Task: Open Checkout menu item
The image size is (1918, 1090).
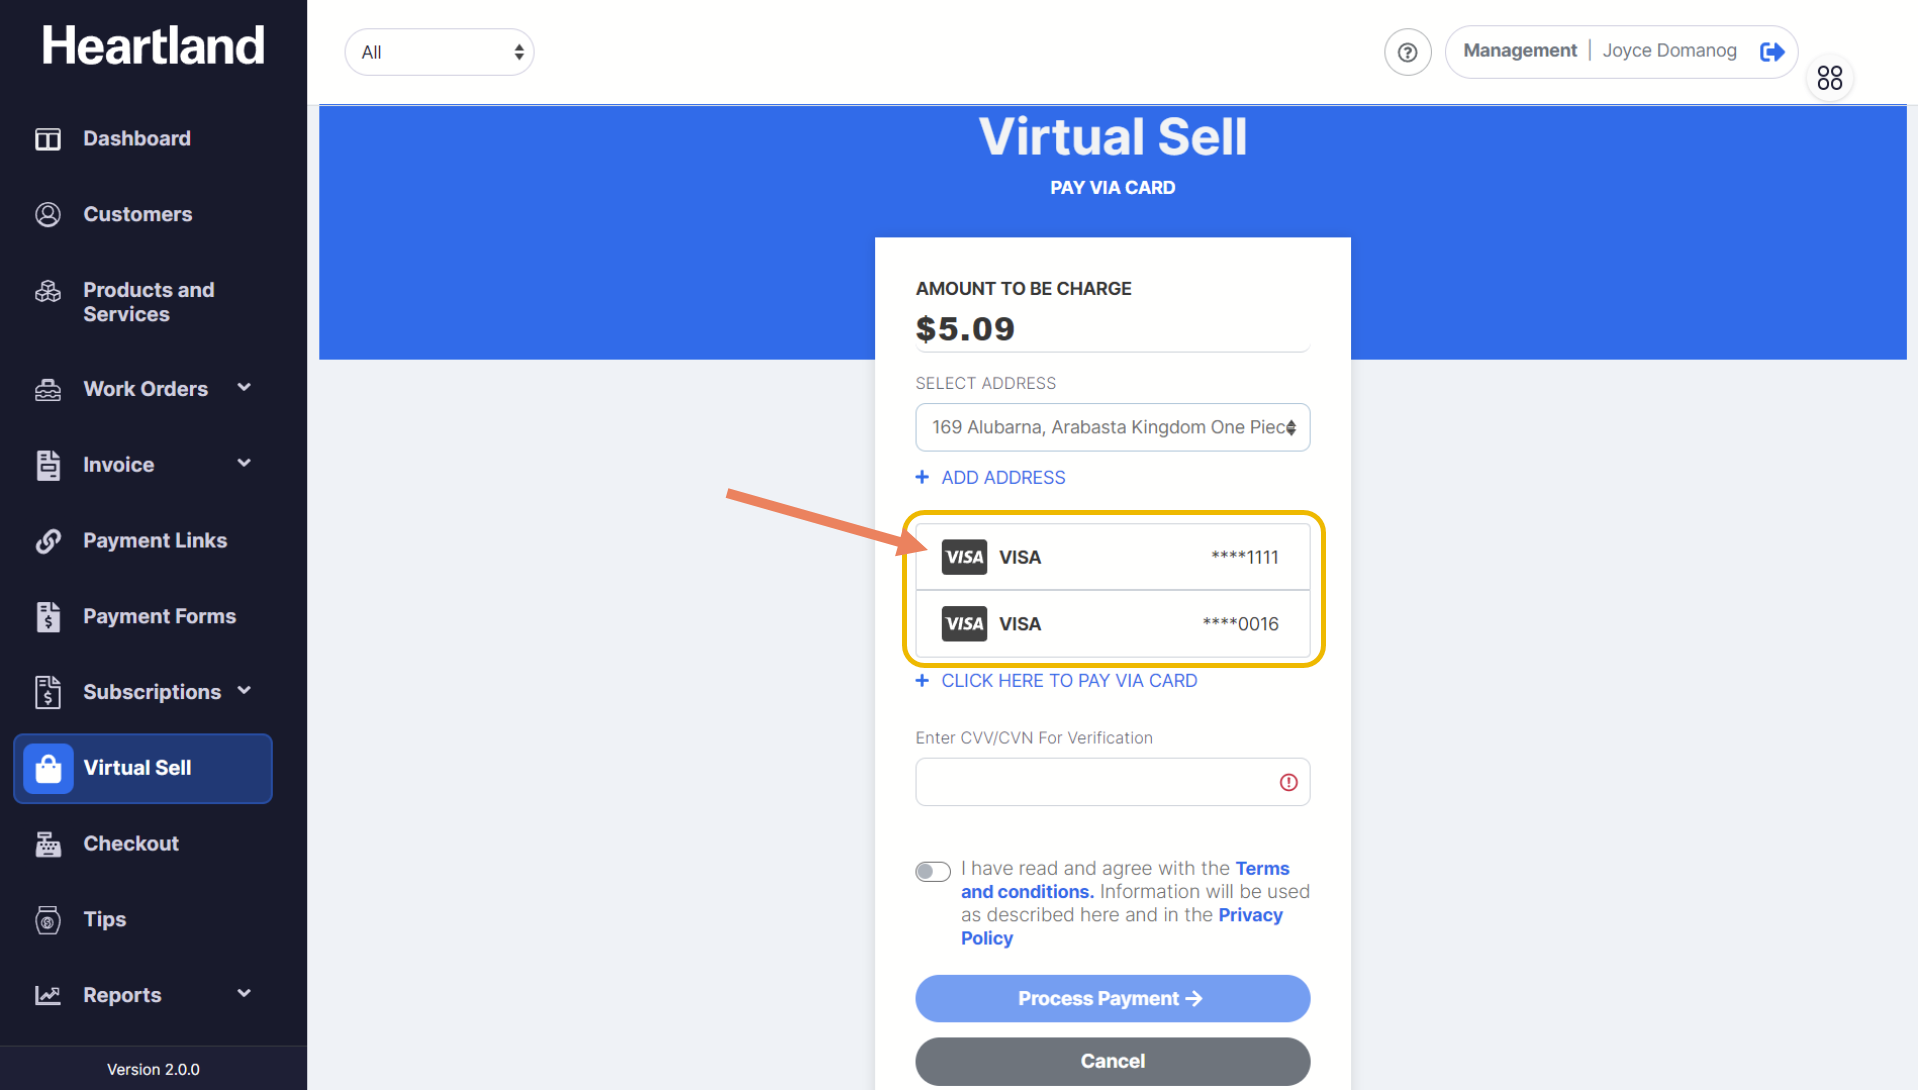Action: click(131, 844)
